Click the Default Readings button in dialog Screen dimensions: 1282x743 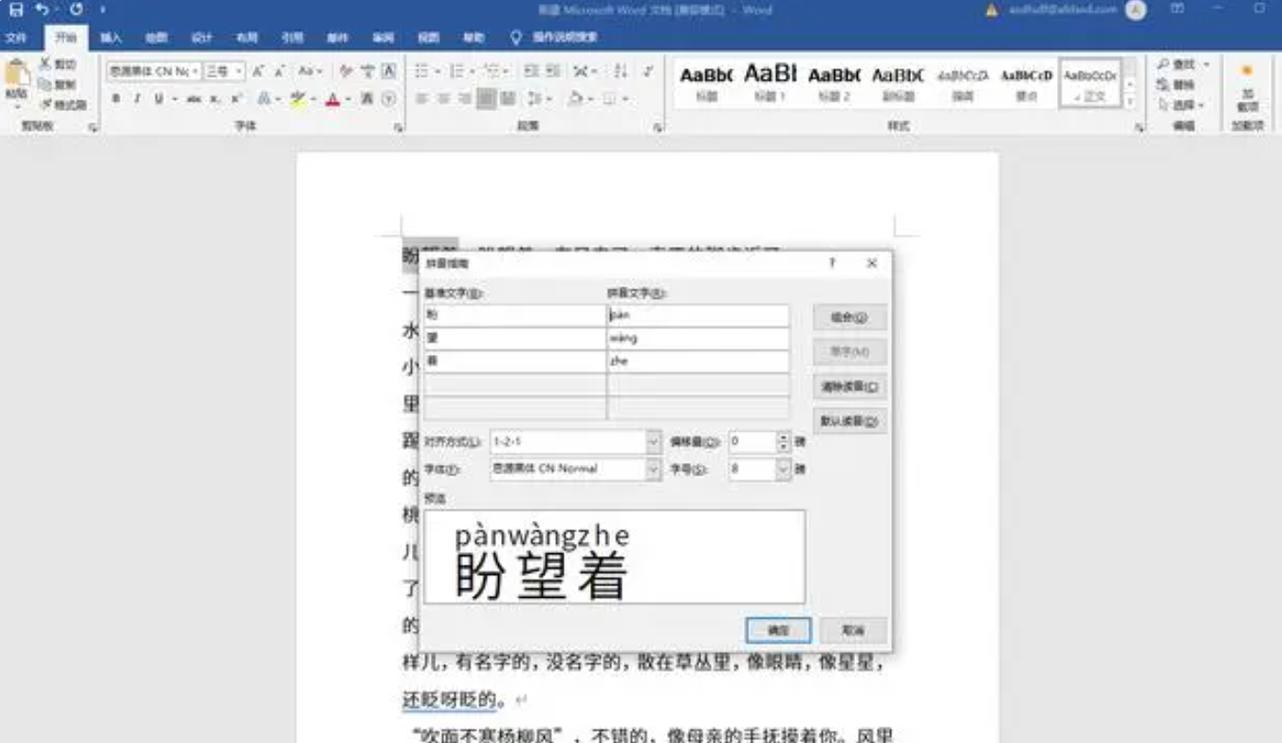pos(849,422)
